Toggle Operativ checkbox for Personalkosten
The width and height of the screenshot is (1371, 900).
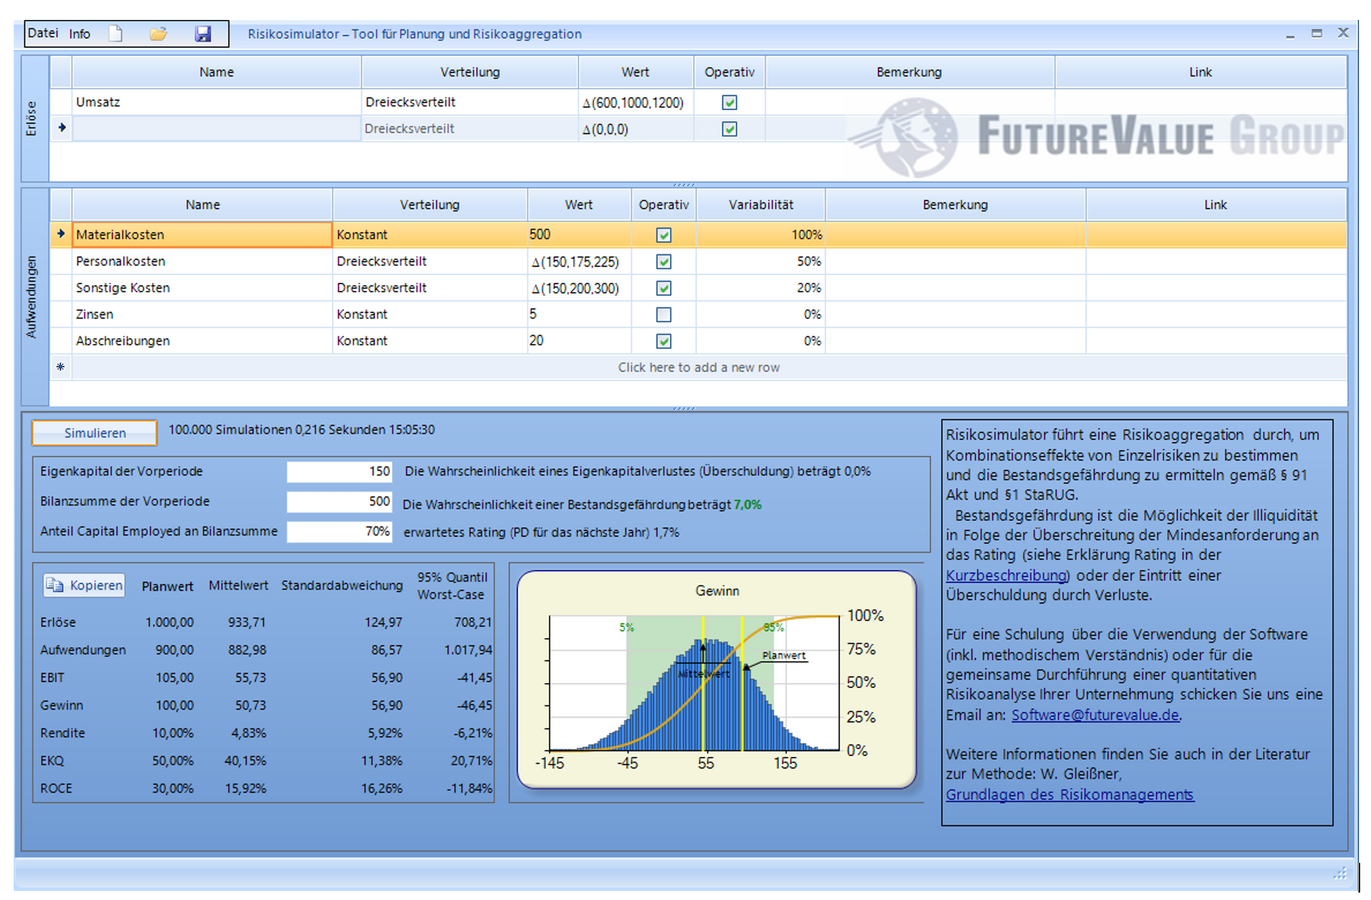tap(663, 262)
